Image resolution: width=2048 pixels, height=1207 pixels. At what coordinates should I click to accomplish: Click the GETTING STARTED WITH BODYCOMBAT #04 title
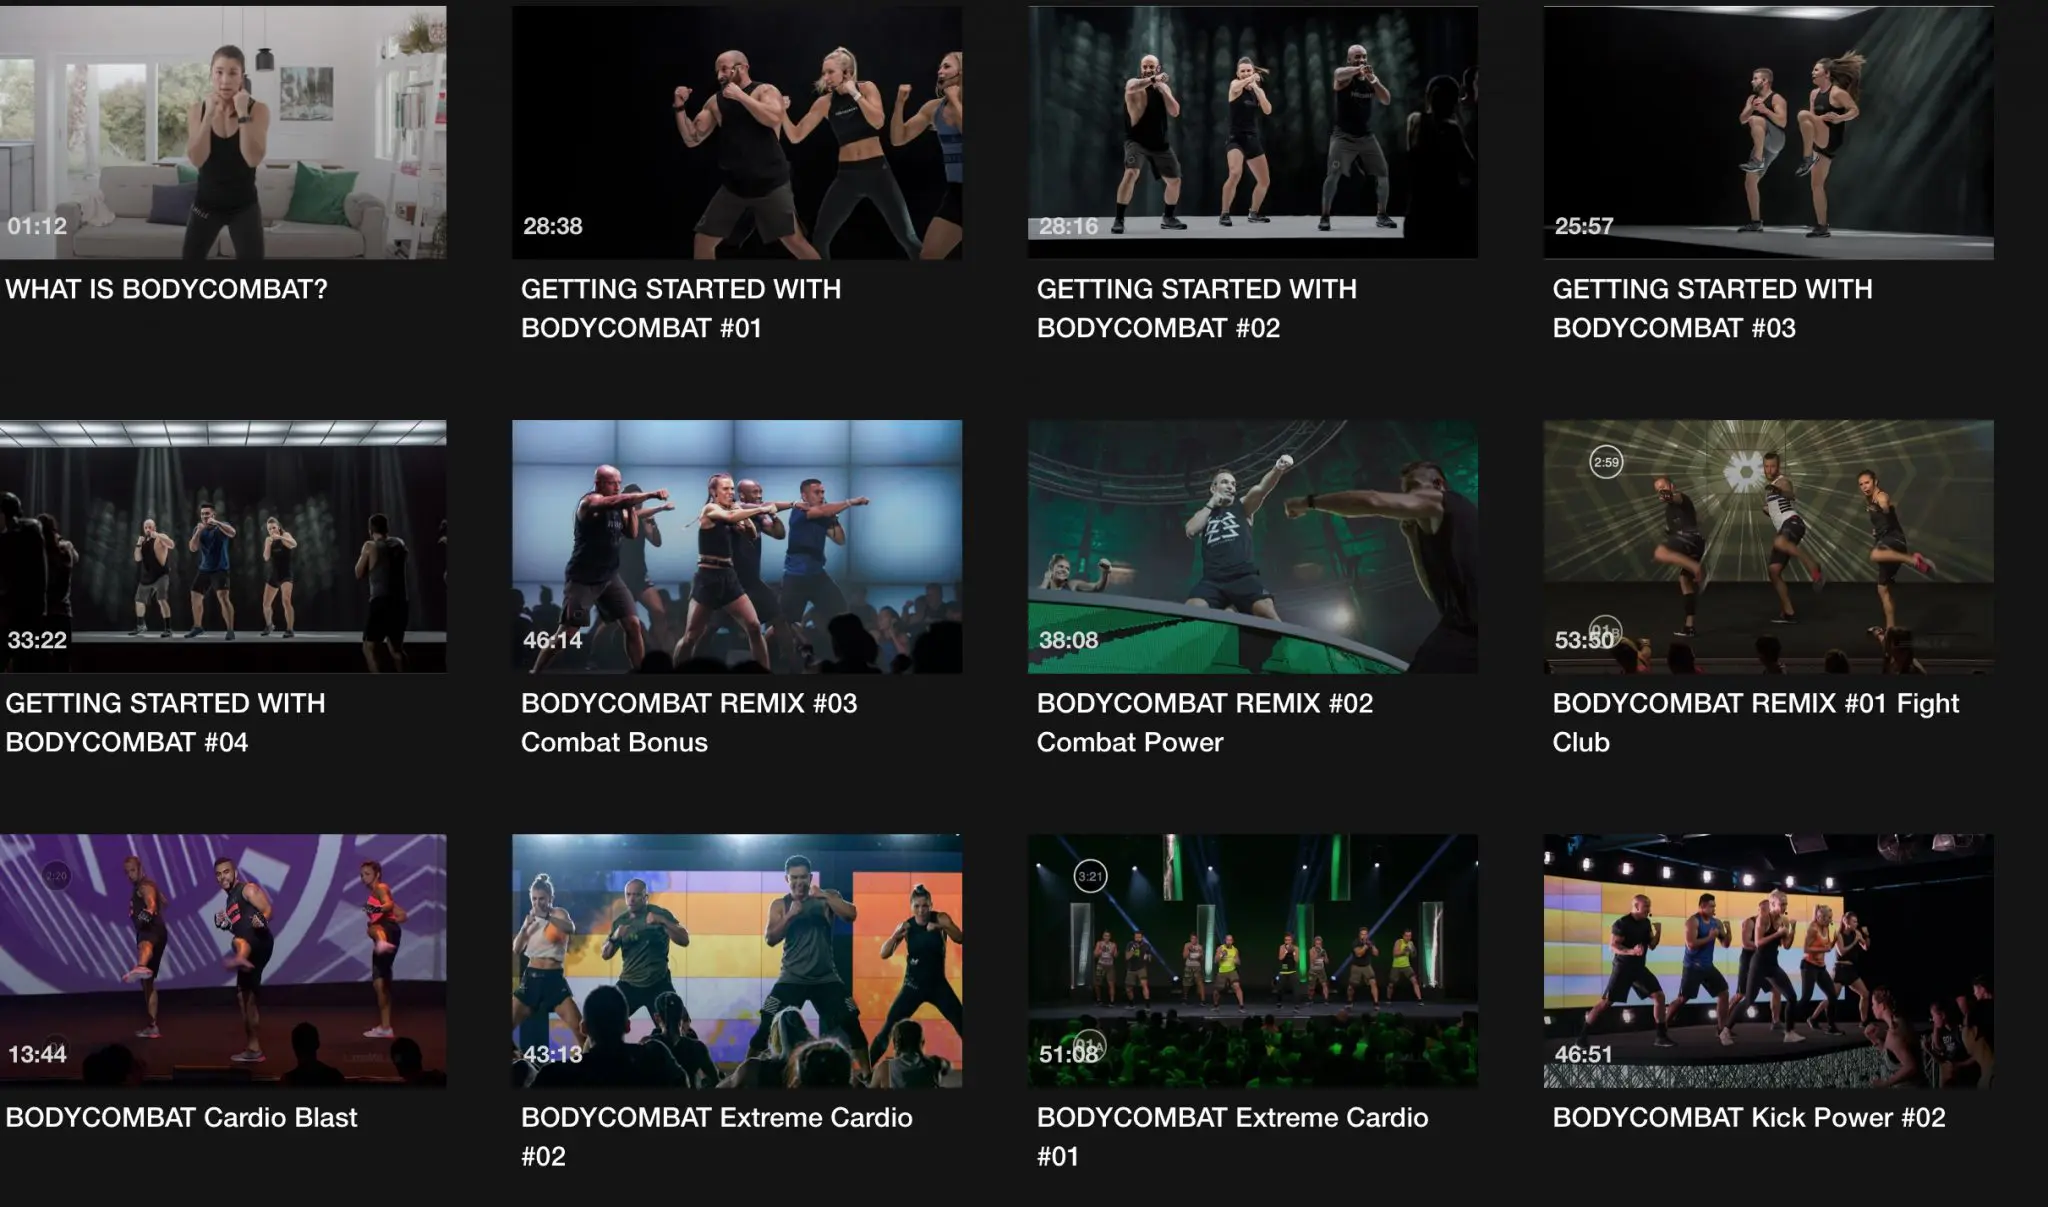pos(165,722)
